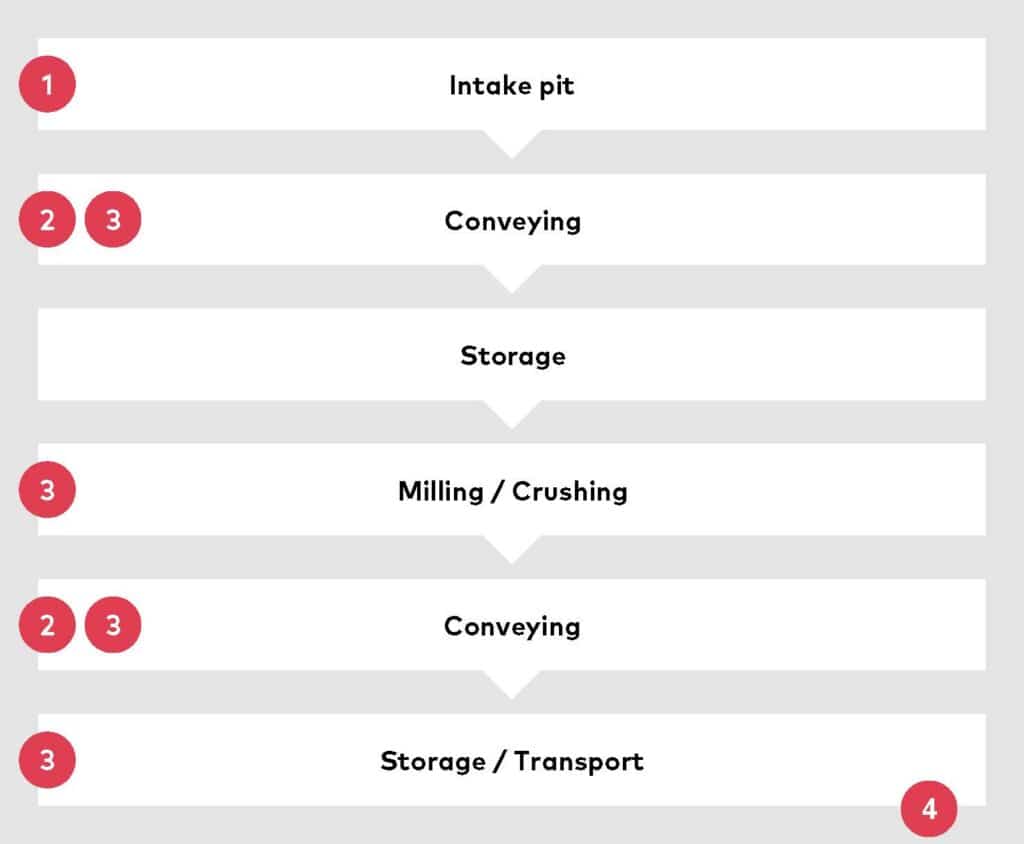Screen dimensions: 1024x844
Task: Click the arrow below Milling / Crushing
Action: click(x=512, y=549)
